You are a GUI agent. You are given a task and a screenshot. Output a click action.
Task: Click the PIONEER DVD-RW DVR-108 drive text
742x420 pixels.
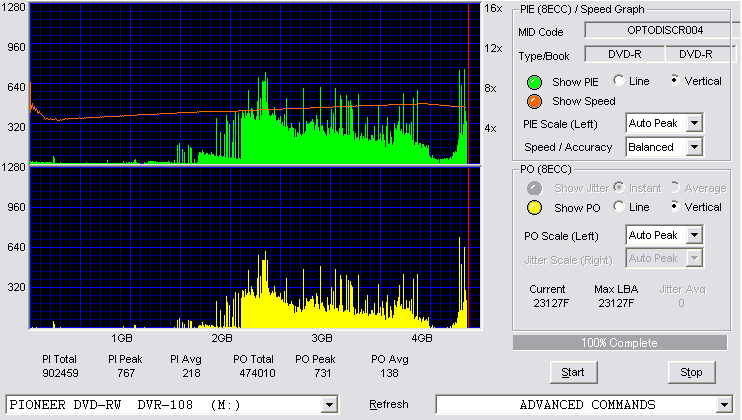(x=125, y=405)
